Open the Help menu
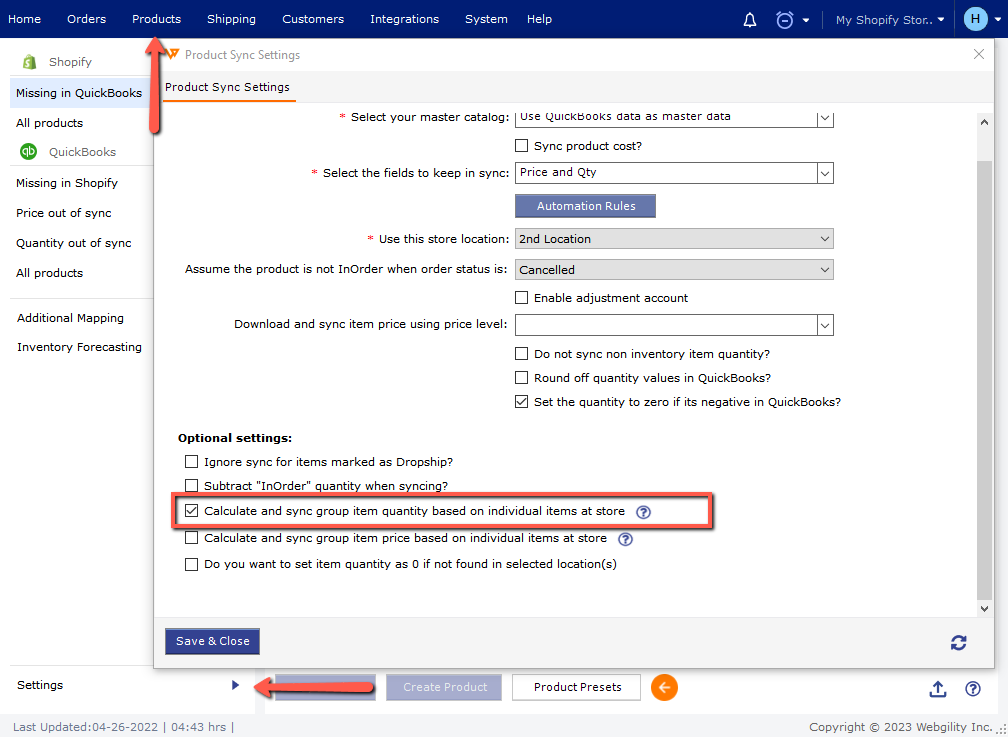Viewport: 1008px width, 737px height. point(539,19)
